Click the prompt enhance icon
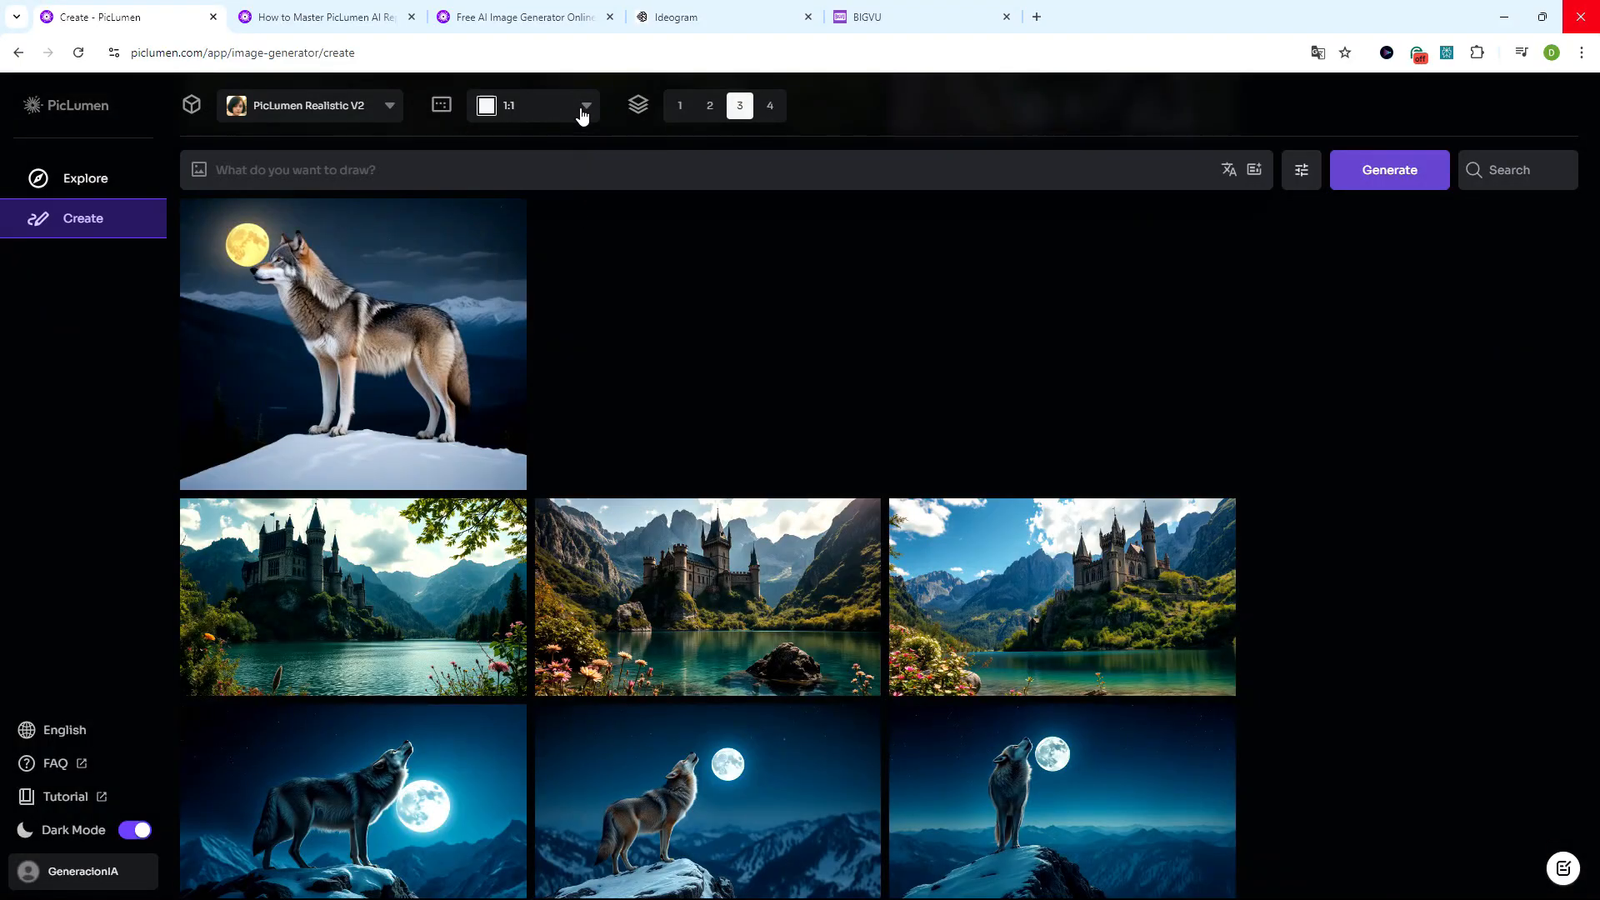Viewport: 1600px width, 900px height. pos(1254,170)
